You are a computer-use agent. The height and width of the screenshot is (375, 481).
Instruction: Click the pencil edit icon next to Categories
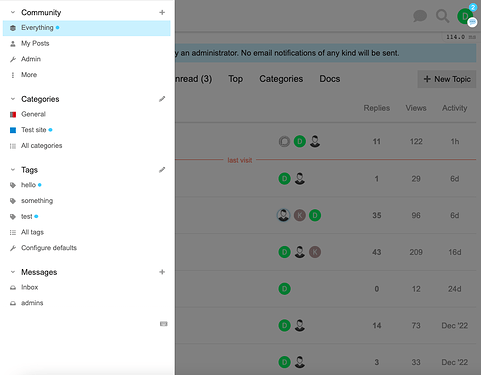(x=162, y=99)
